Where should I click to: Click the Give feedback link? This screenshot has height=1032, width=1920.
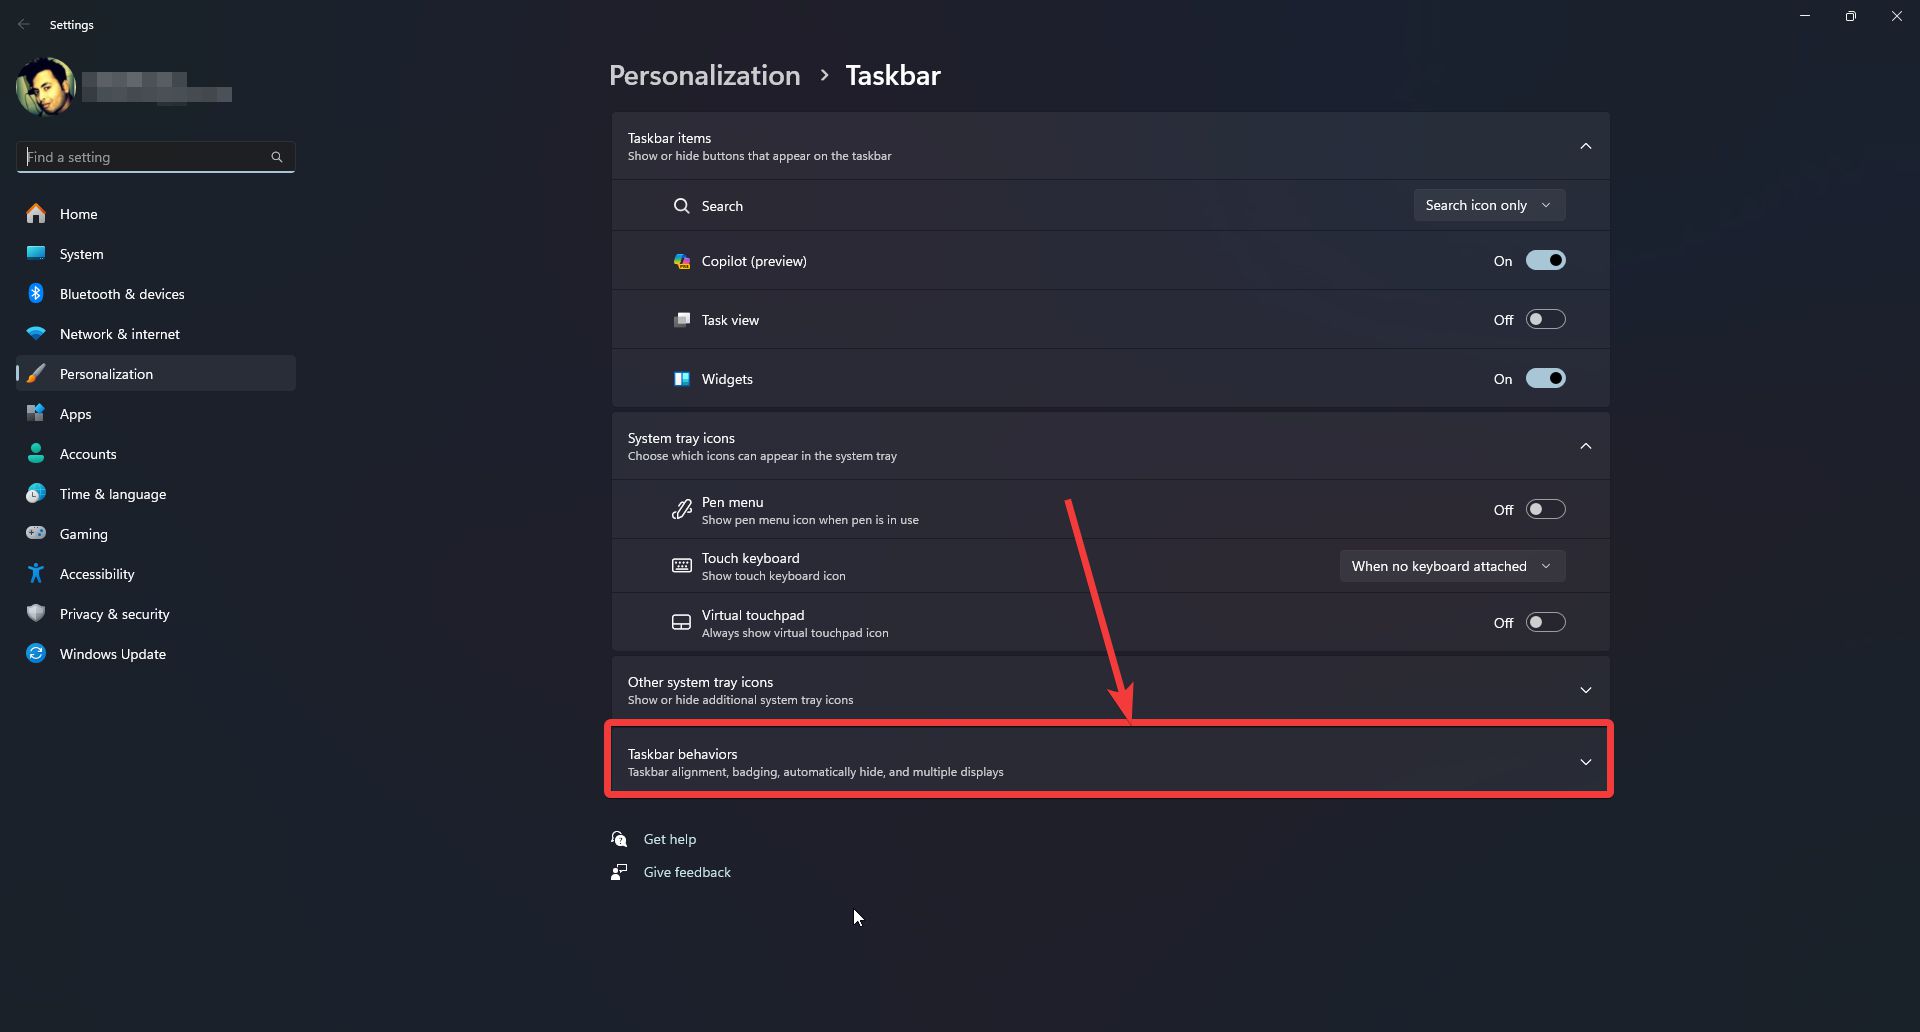(x=687, y=872)
